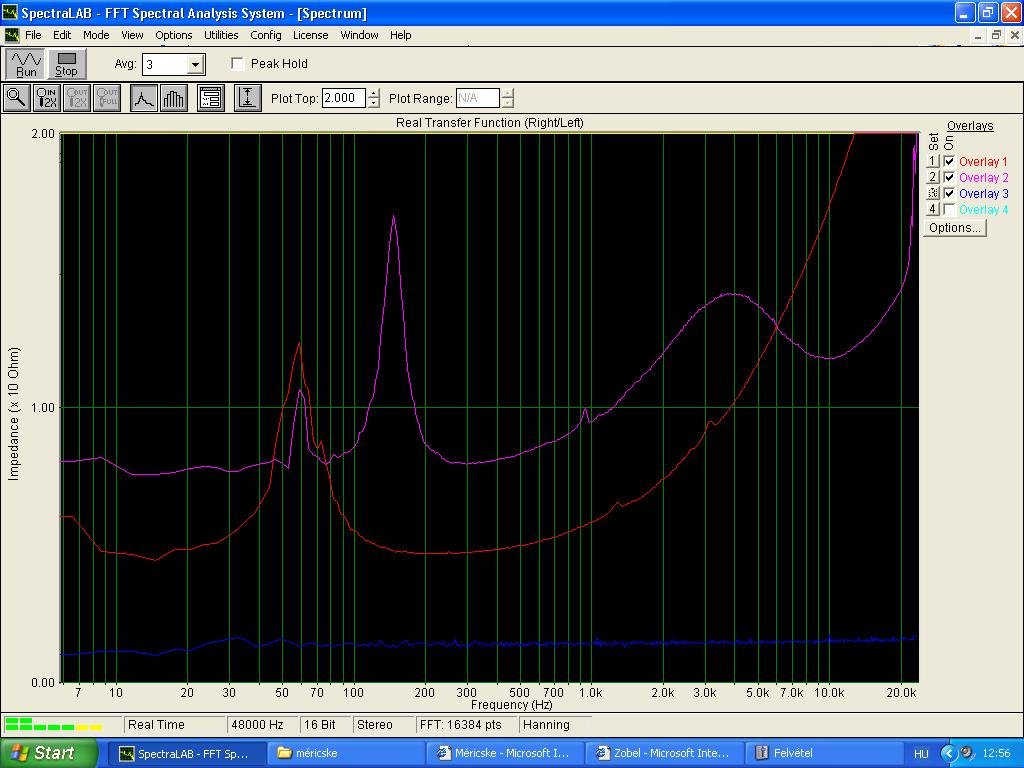This screenshot has width=1024, height=768.
Task: Click the Frequency (Hz) axis label
Action: [511, 705]
